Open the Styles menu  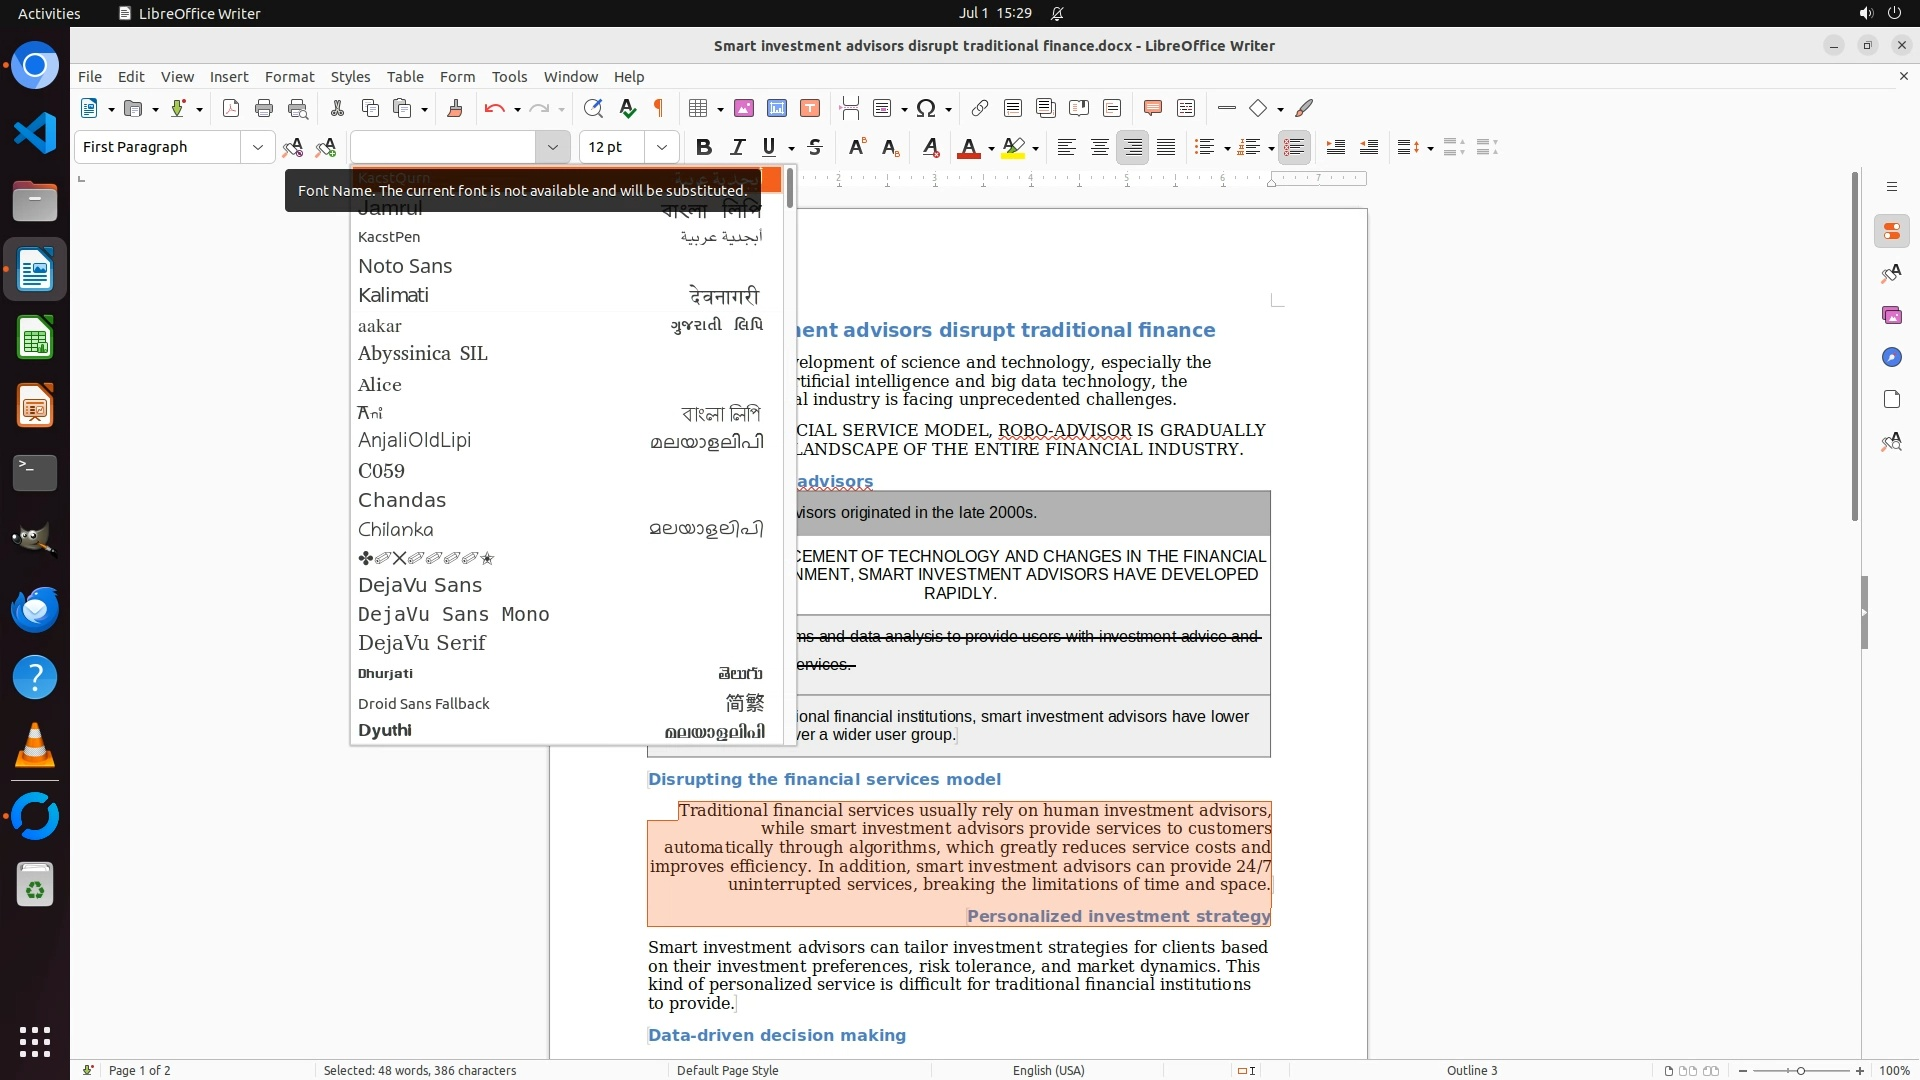pos(350,76)
